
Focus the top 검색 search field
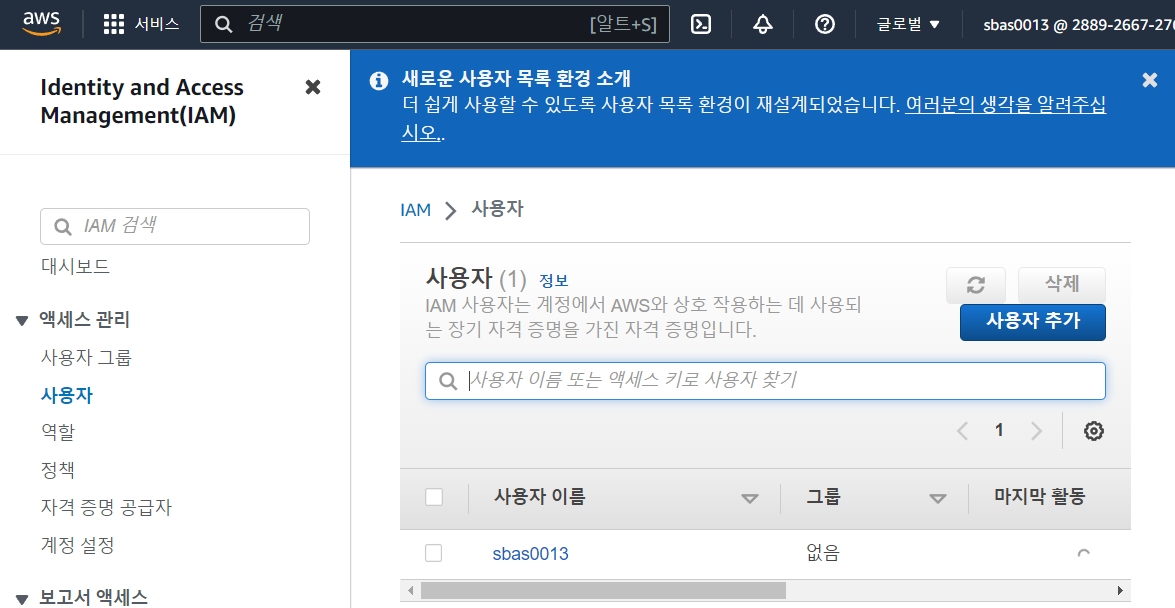pyautogui.click(x=435, y=24)
